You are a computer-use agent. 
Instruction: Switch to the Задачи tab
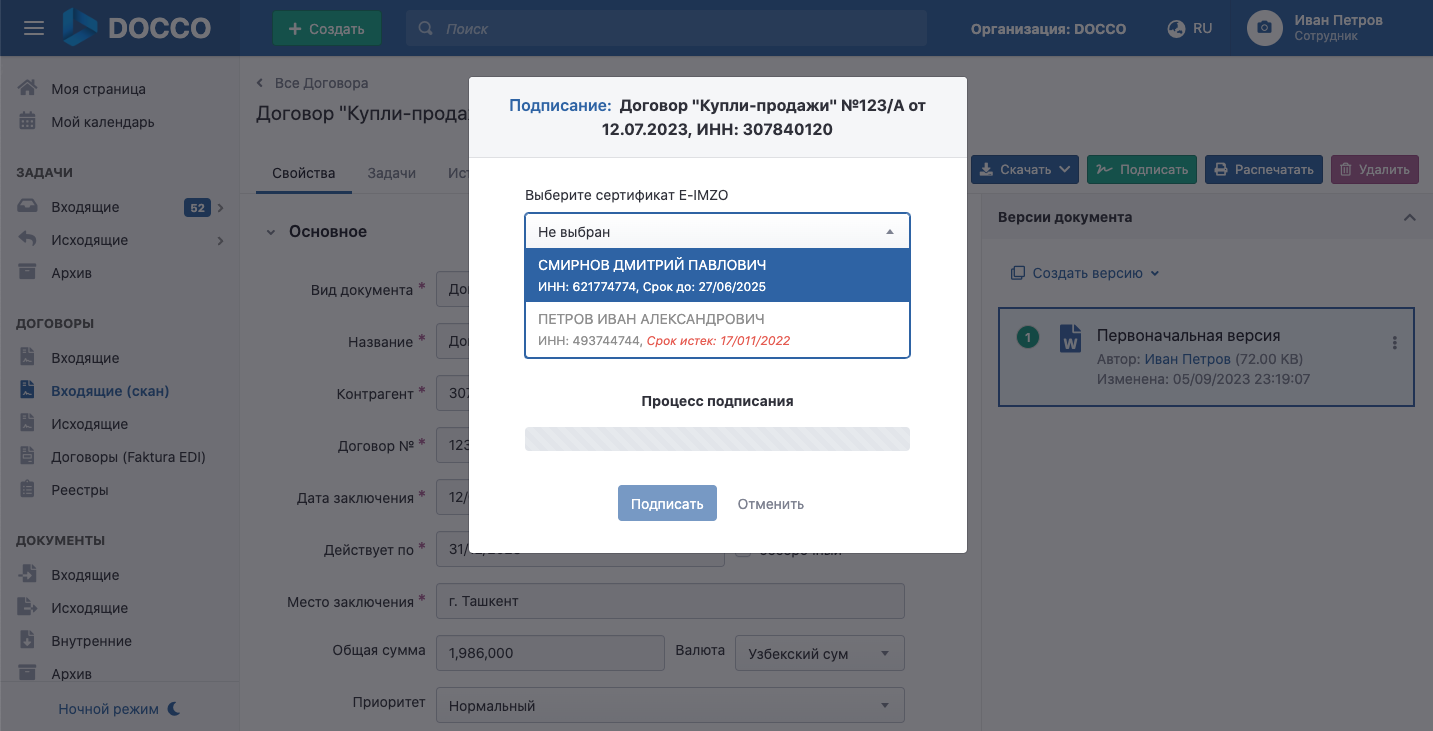[x=391, y=173]
